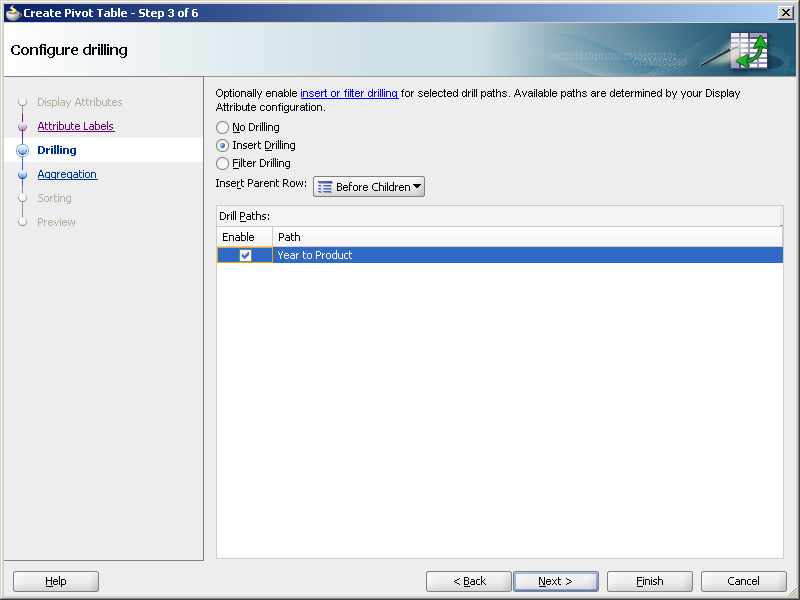Open the Help dialog
800x600 pixels.
pos(55,581)
